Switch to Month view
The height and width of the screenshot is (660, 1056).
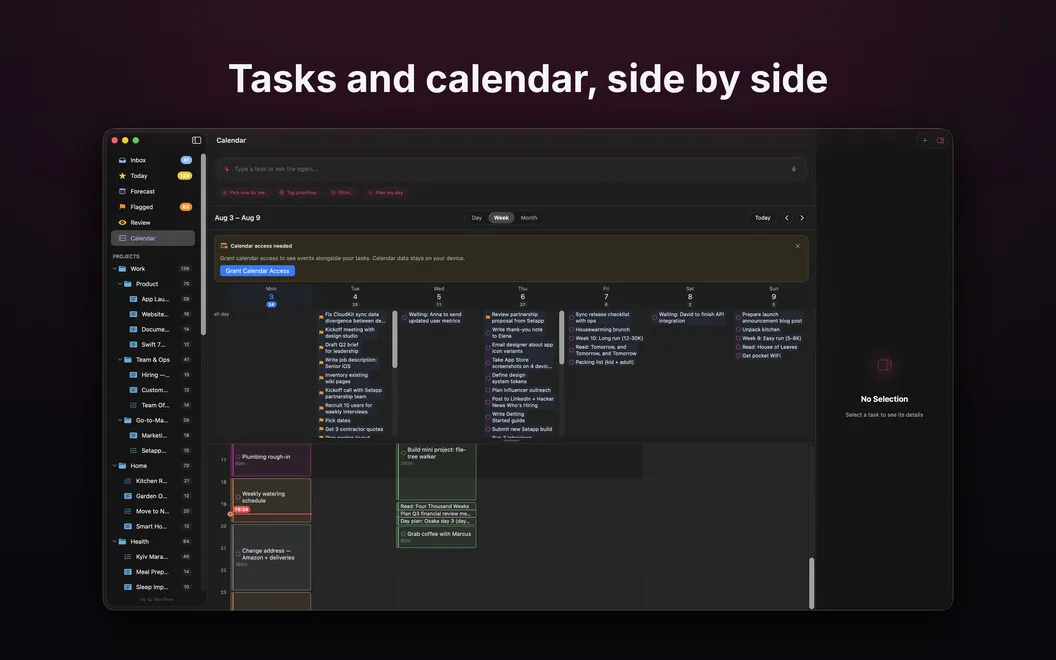pos(529,218)
